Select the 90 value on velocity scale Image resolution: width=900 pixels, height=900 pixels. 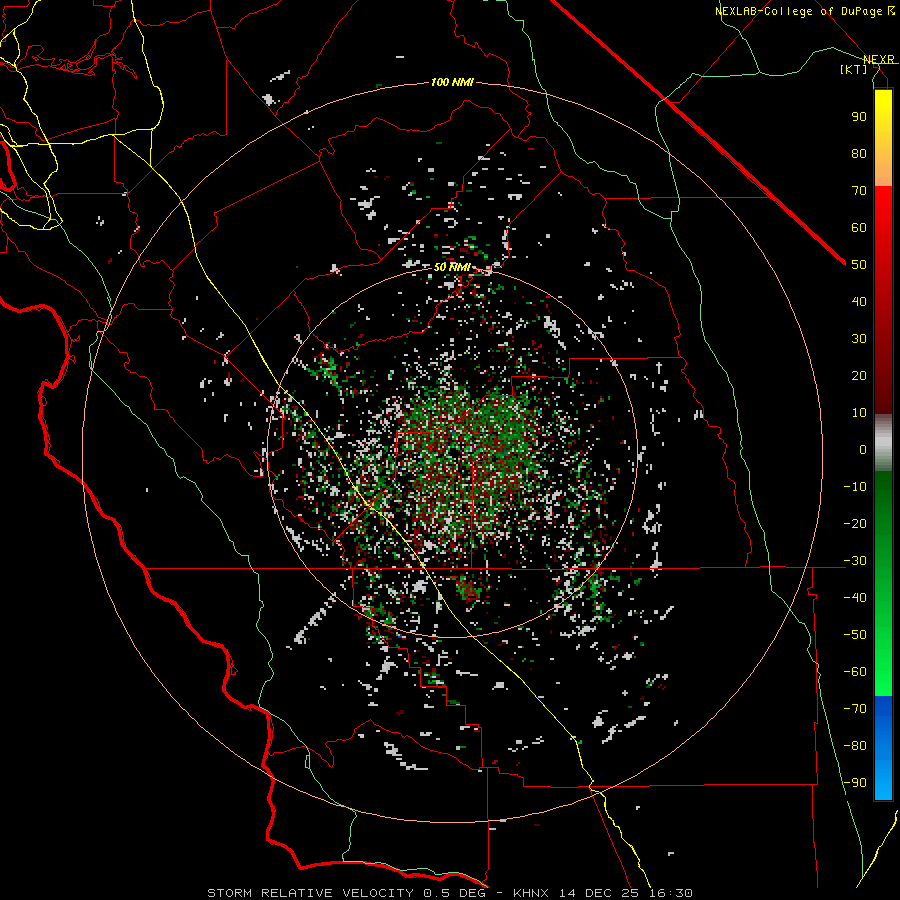[859, 117]
